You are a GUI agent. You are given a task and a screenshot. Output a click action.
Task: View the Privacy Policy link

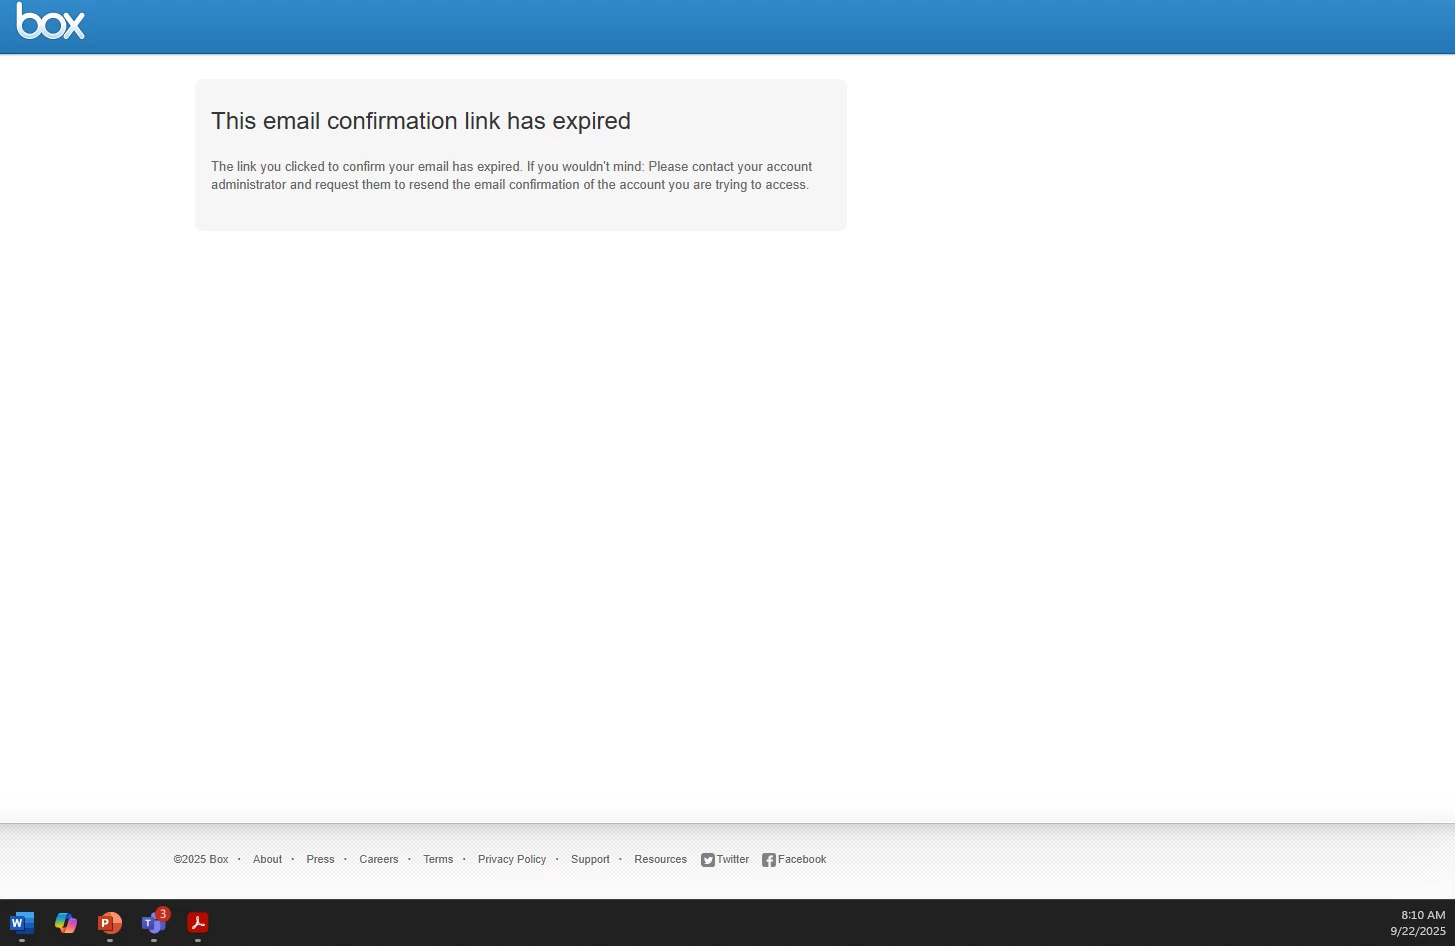coord(512,859)
